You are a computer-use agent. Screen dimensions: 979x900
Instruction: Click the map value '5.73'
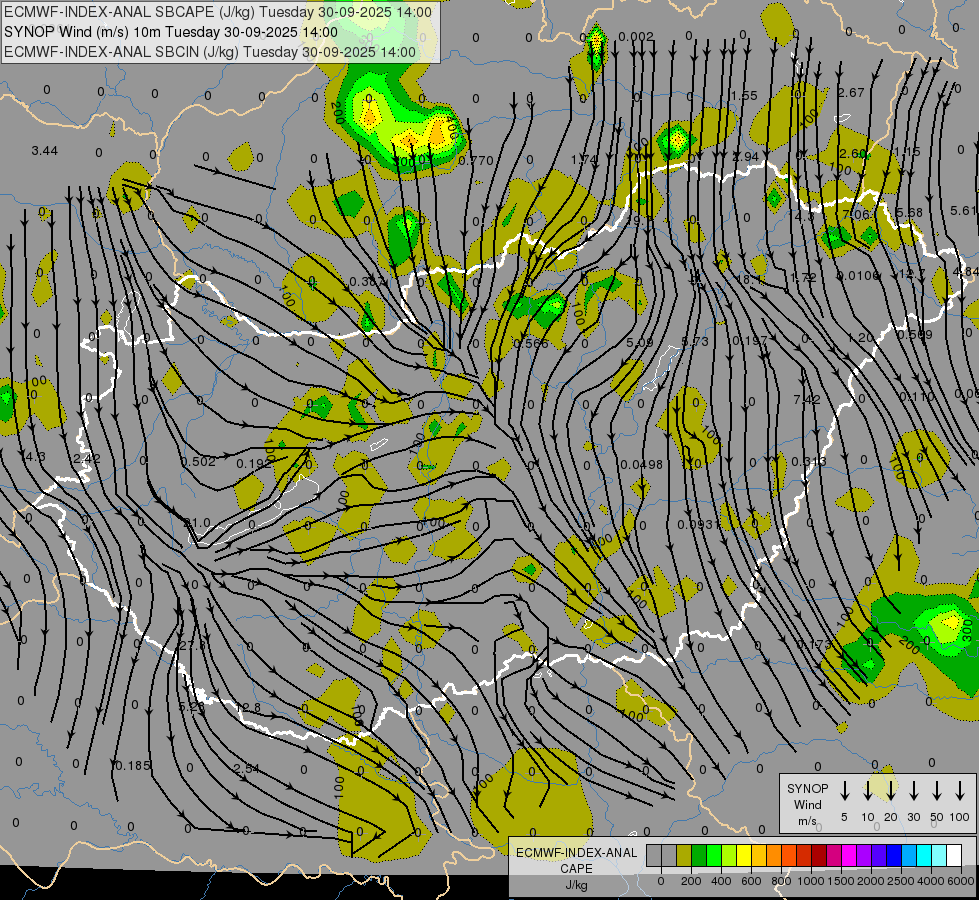[695, 341]
